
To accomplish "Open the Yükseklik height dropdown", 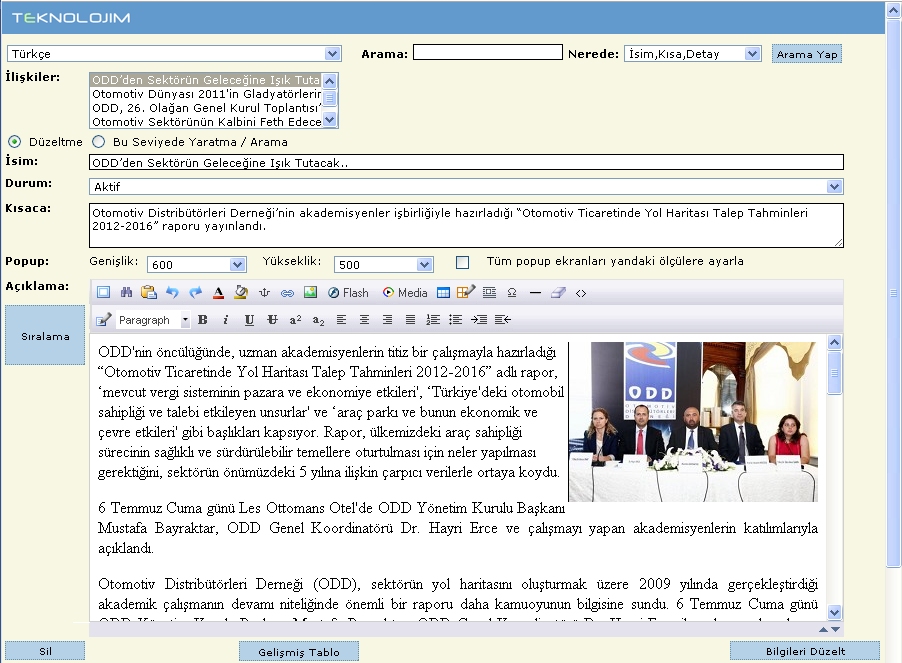I will (x=384, y=264).
